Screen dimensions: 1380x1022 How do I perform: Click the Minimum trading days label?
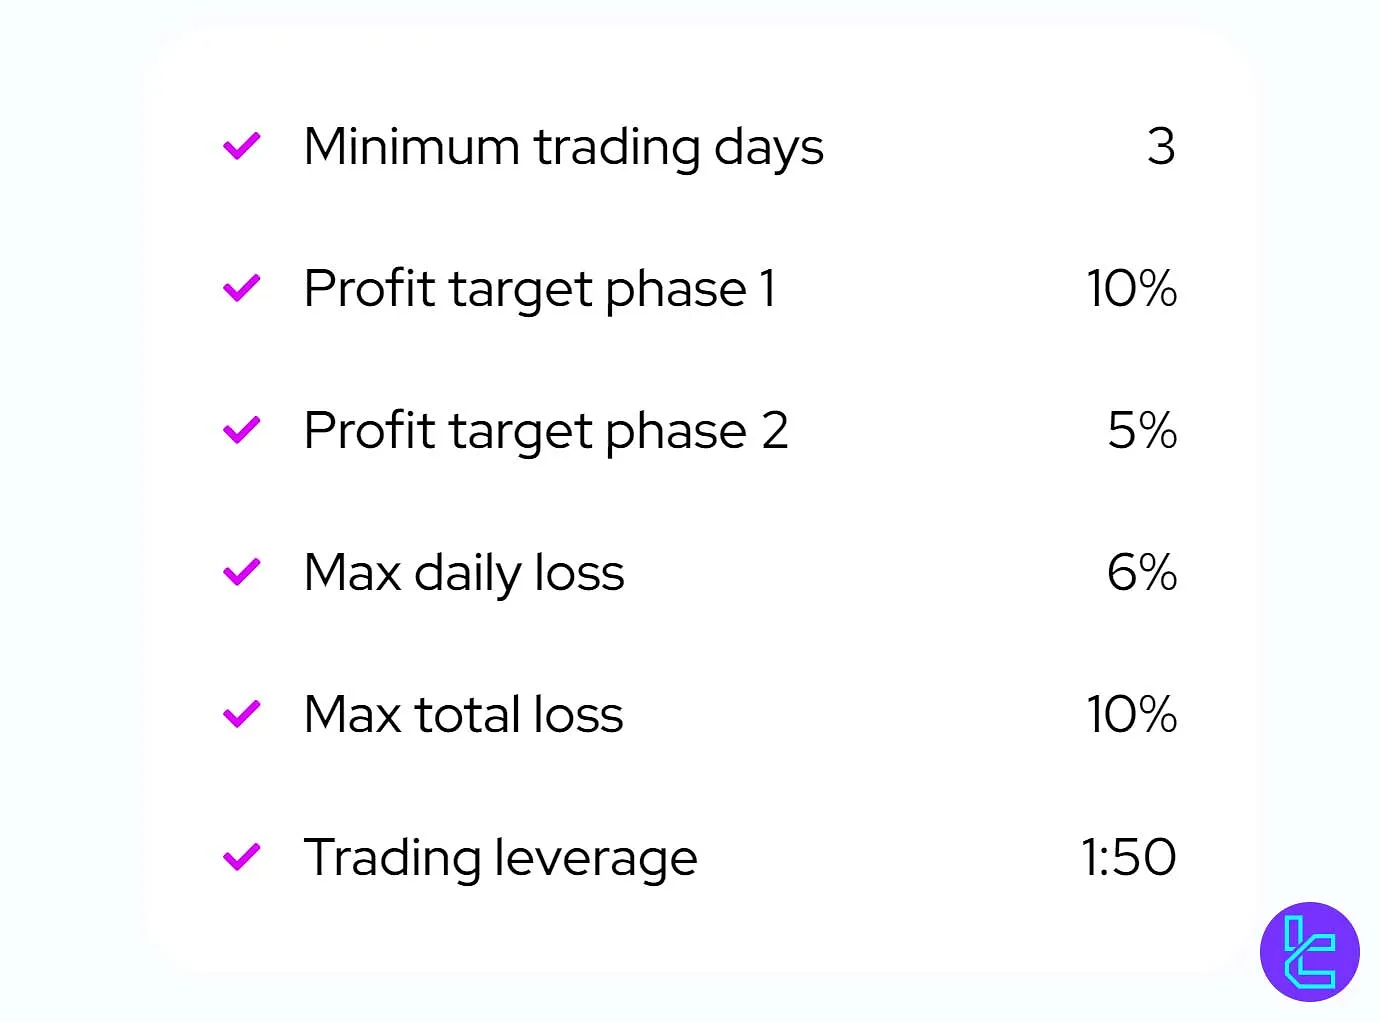(563, 147)
